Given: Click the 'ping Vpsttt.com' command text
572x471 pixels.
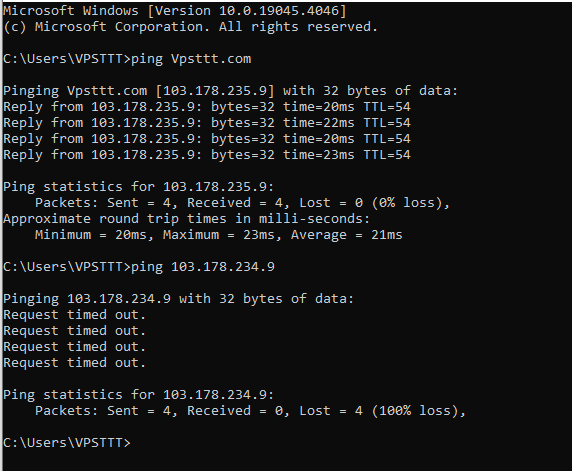Looking at the screenshot, I should tap(191, 59).
